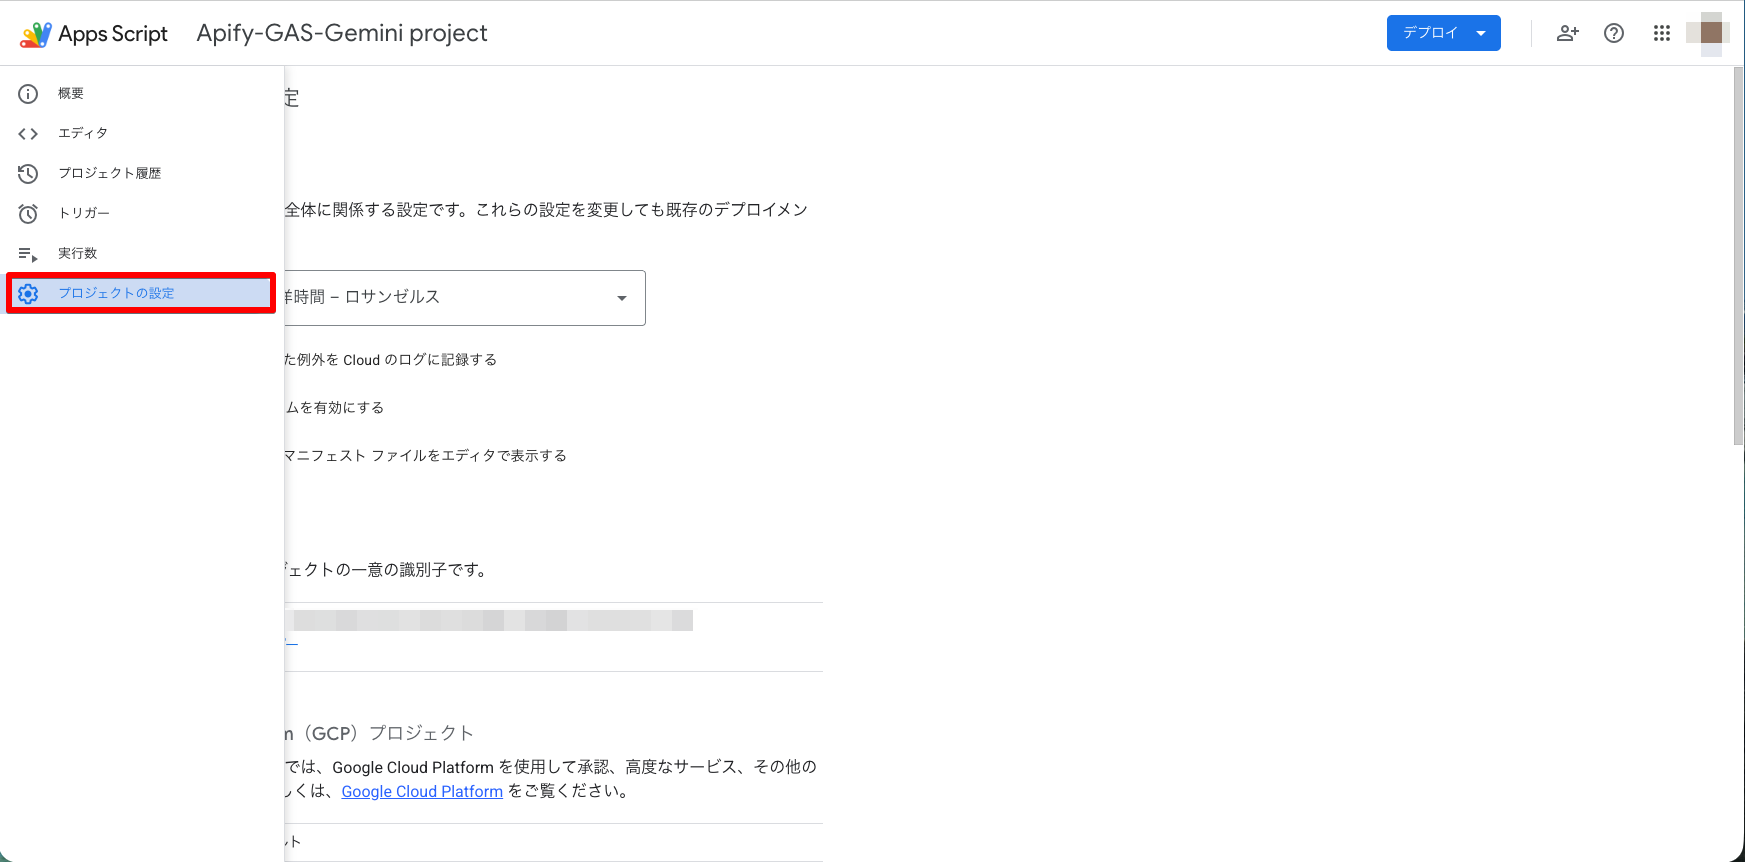Click the Apps Script title text
Screen dimensions: 1745x862
tap(113, 33)
